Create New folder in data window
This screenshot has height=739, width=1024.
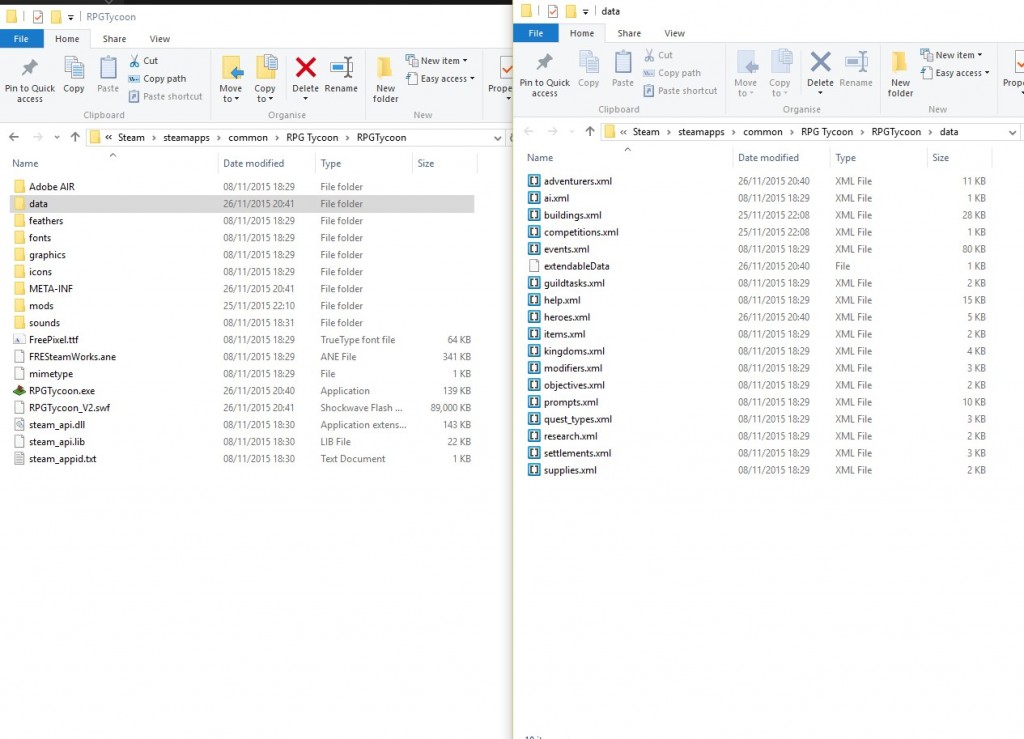pos(900,74)
